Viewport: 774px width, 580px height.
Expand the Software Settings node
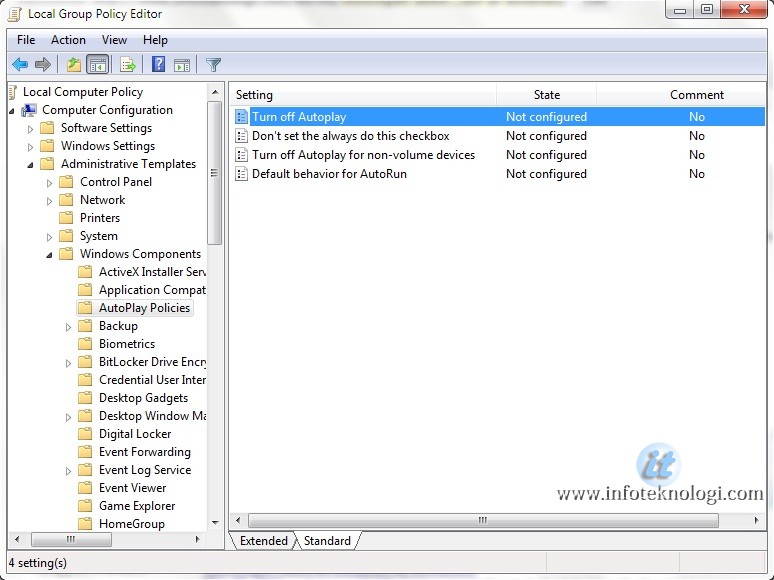point(31,129)
